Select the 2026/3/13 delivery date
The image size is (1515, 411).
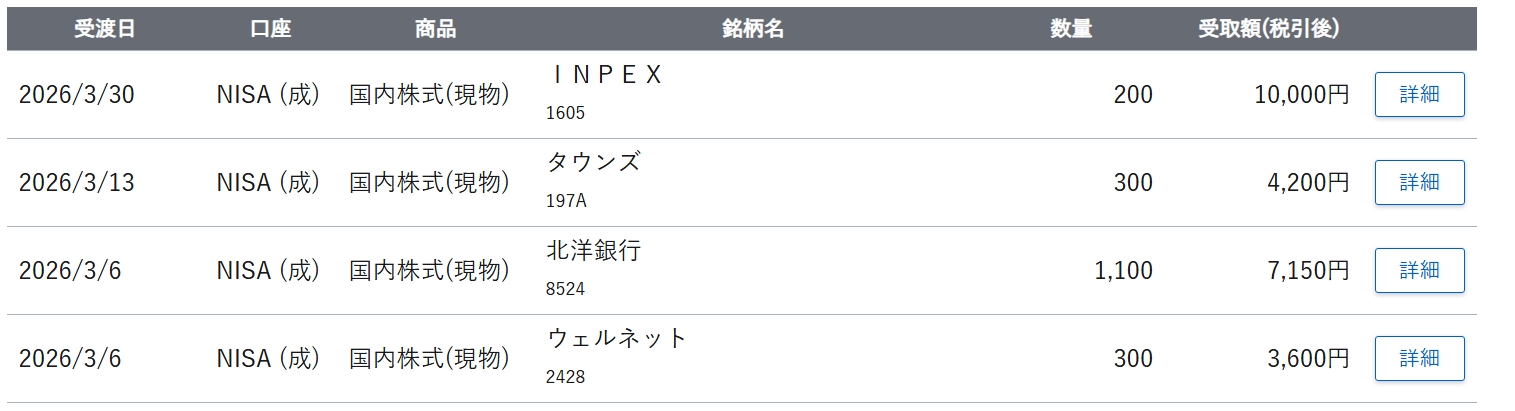point(77,183)
